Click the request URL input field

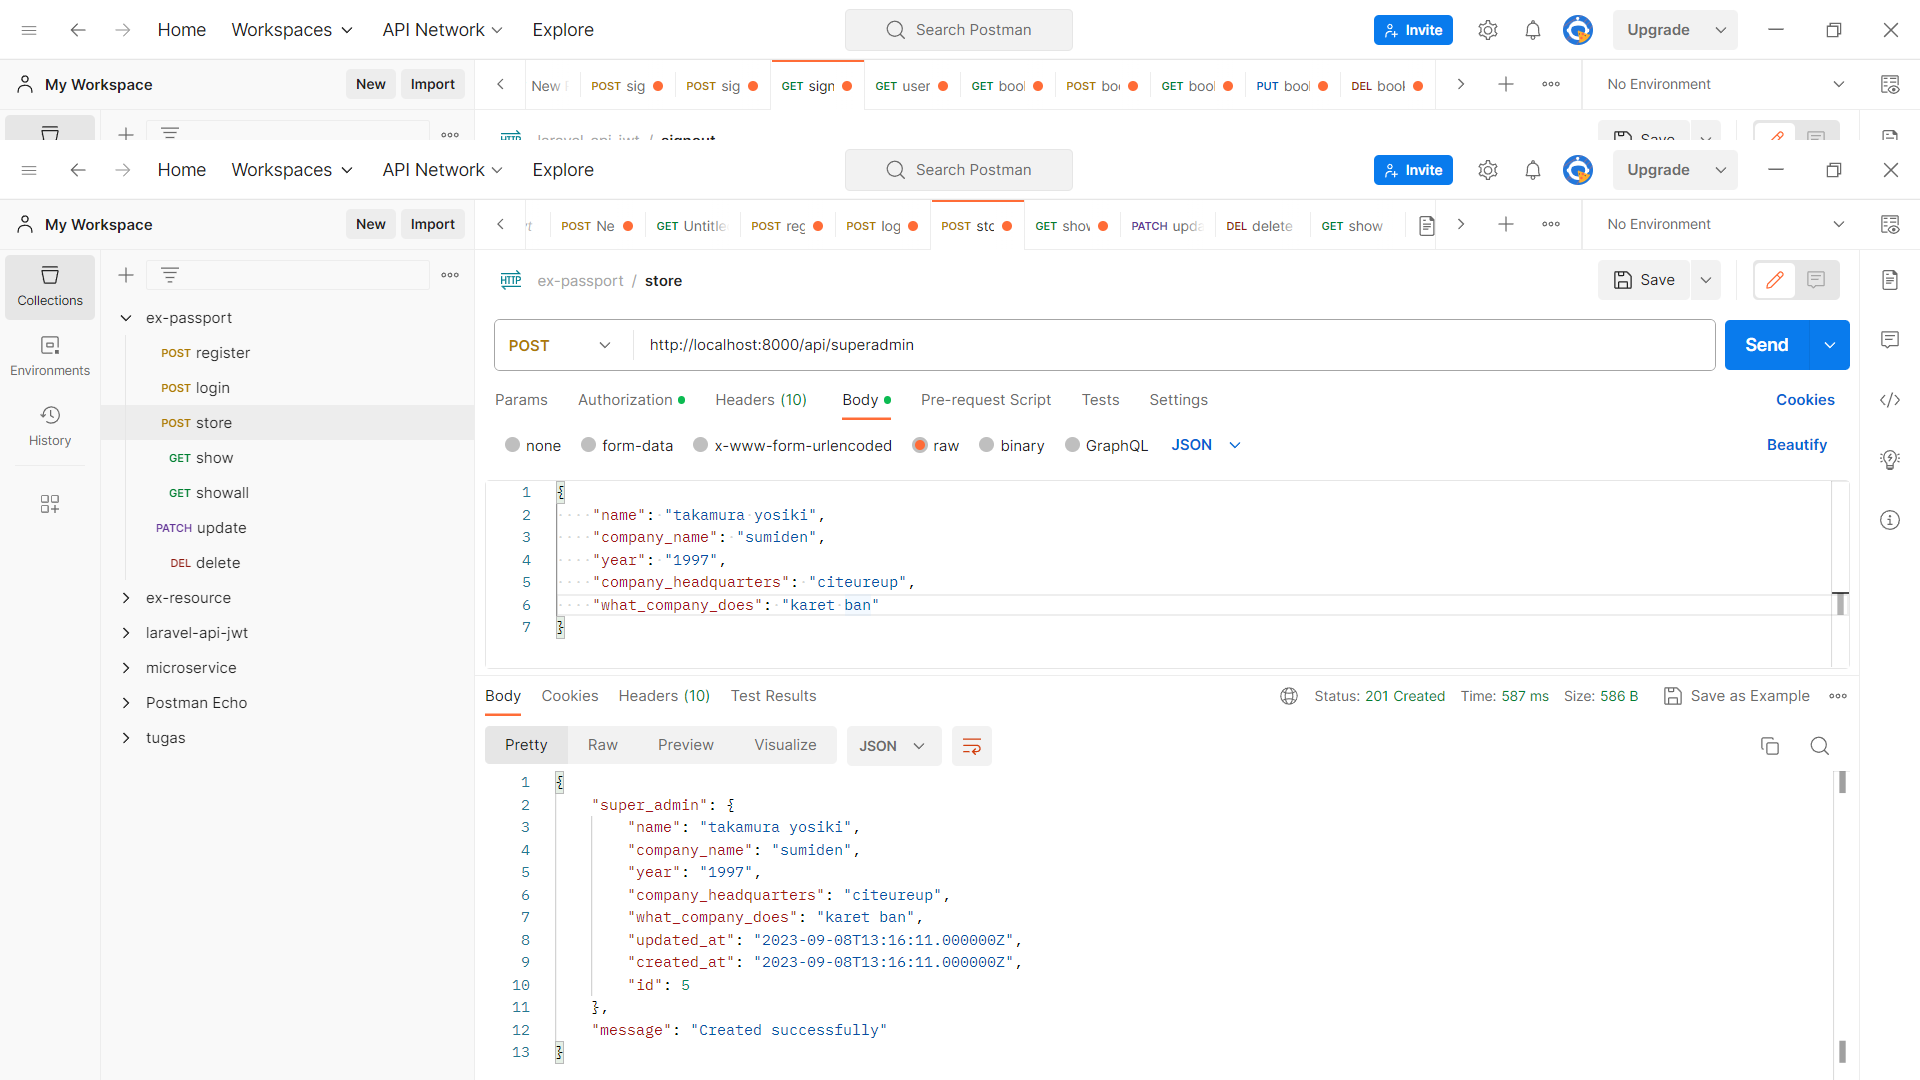pos(1170,345)
